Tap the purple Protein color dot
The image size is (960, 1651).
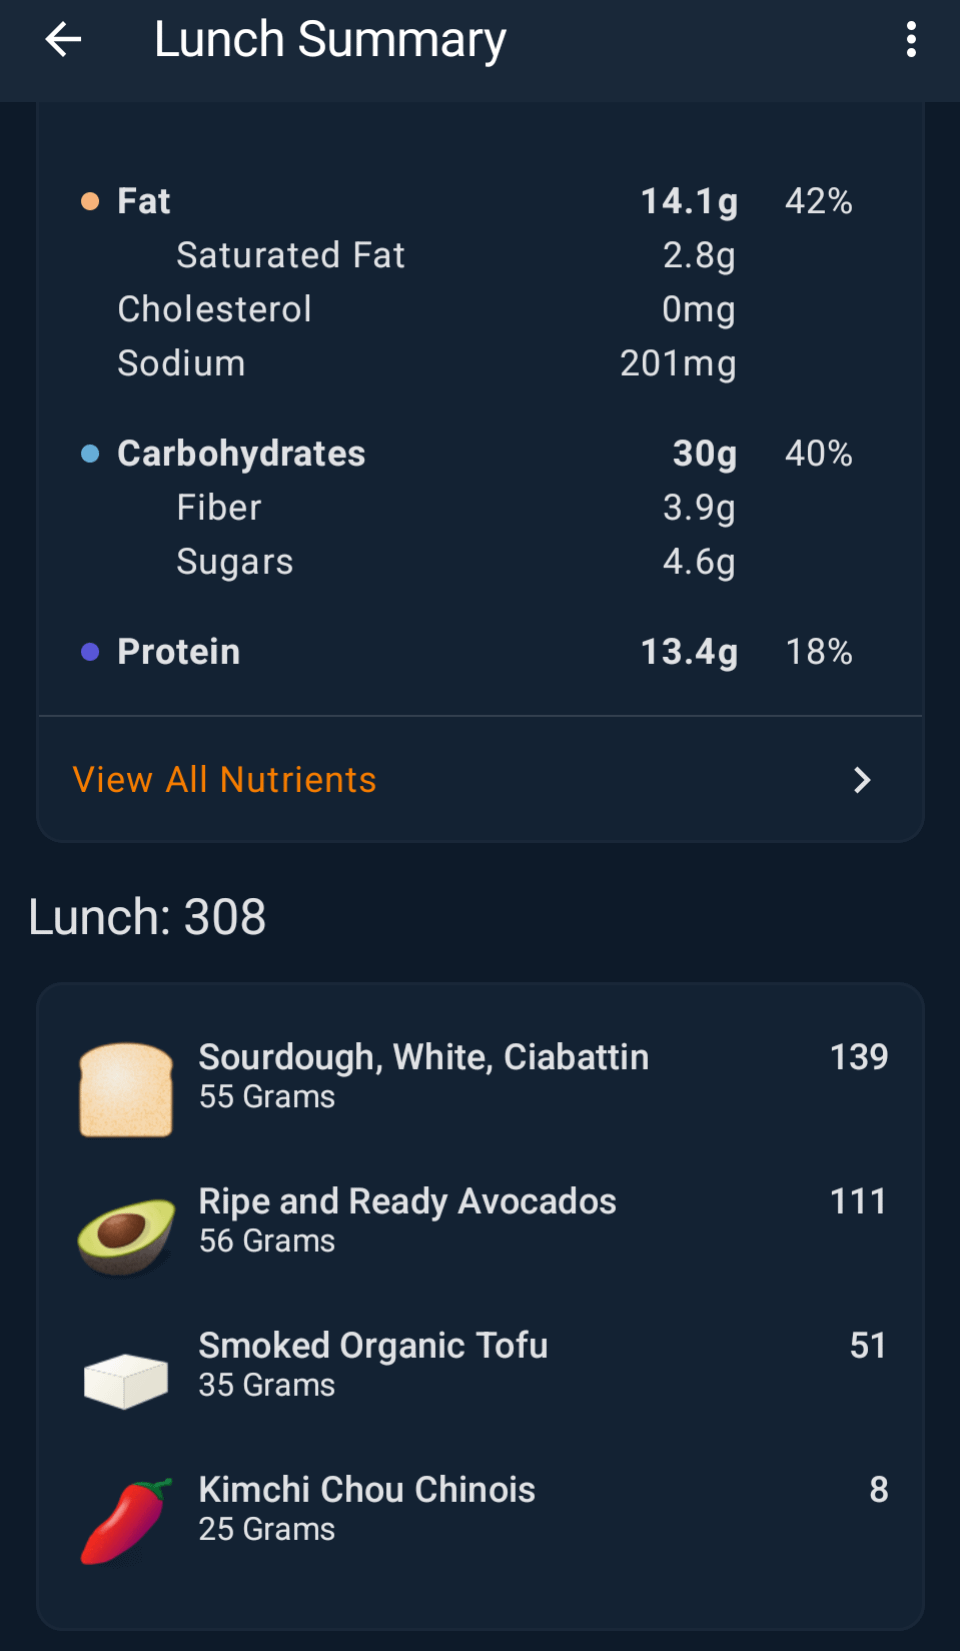pyautogui.click(x=90, y=652)
